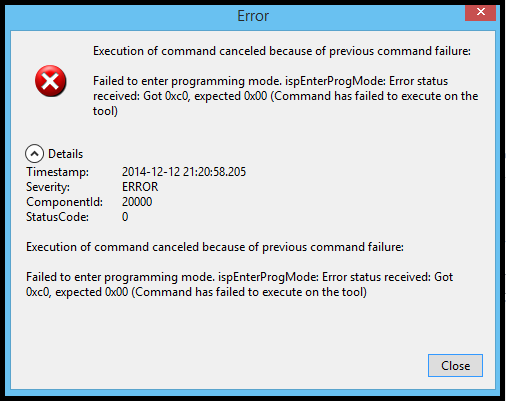Image resolution: width=506 pixels, height=401 pixels.
Task: Click the line starting with 'received: Got 0xc0'
Action: click(286, 96)
